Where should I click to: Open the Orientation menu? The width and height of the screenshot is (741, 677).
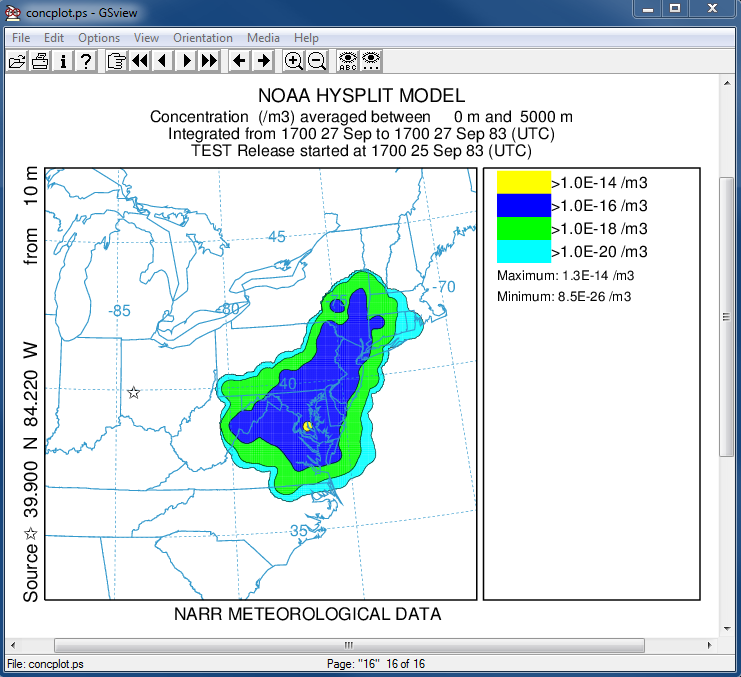(203, 38)
